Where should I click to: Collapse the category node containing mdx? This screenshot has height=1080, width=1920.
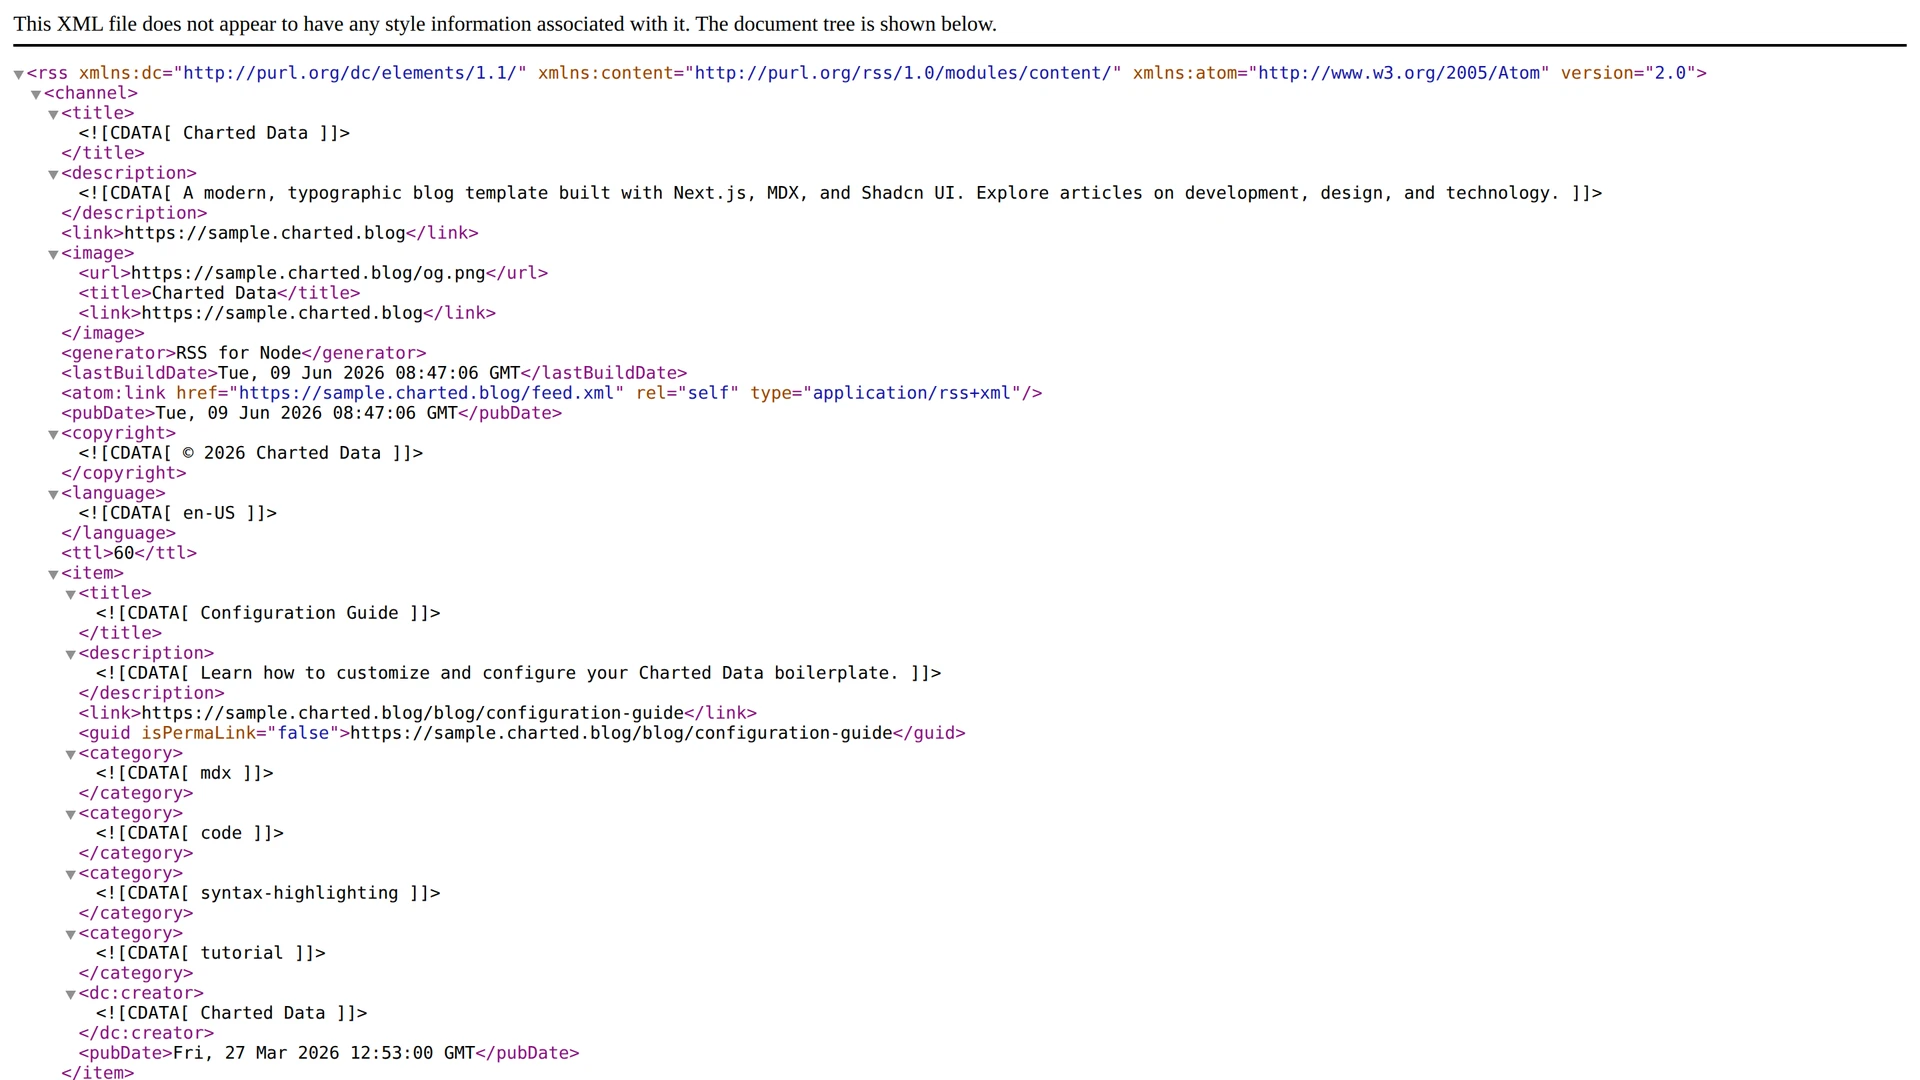[x=71, y=754]
